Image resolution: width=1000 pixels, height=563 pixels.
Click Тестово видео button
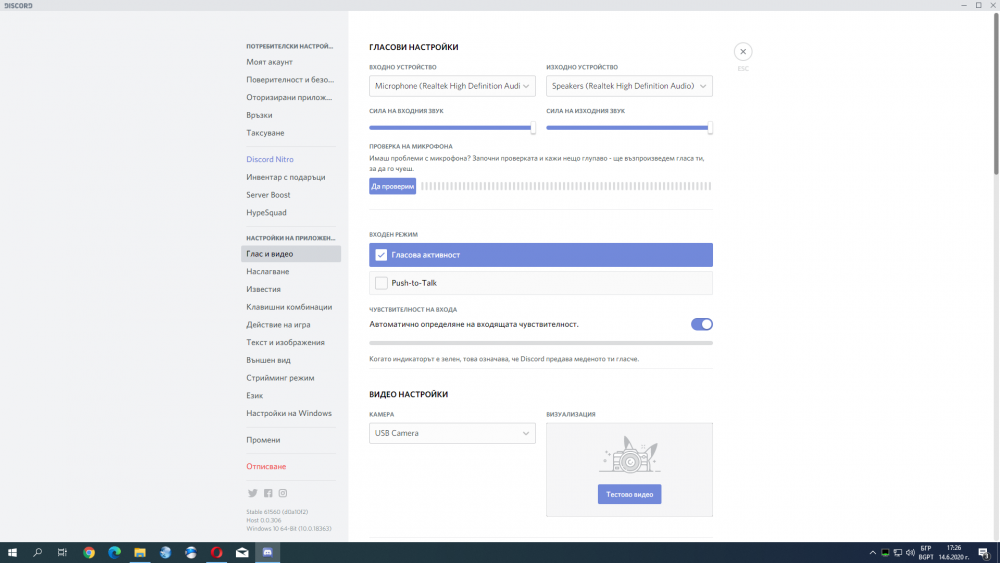(629, 494)
